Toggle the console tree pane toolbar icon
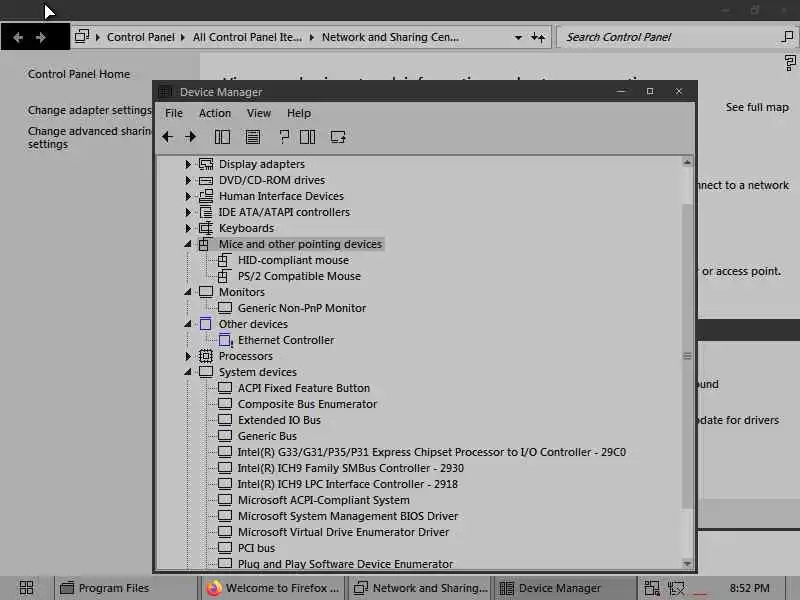Viewport: 800px width, 600px height. tap(222, 137)
